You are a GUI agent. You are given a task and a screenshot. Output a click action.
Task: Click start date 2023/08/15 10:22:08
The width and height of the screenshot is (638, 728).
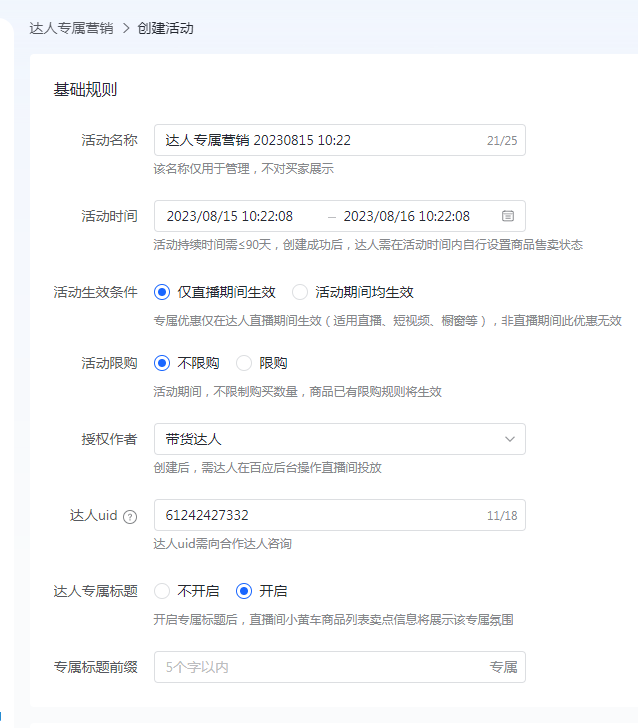pyautogui.click(x=230, y=216)
